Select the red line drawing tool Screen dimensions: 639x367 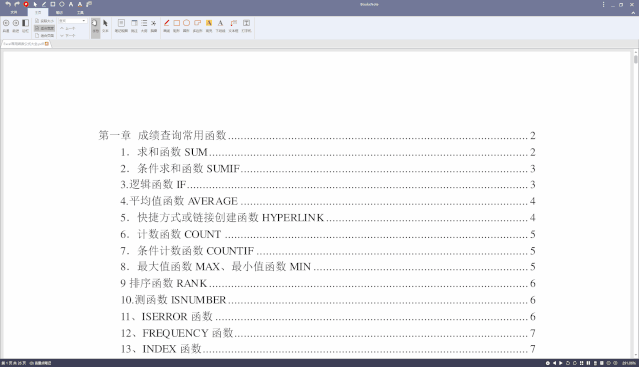click(x=167, y=26)
